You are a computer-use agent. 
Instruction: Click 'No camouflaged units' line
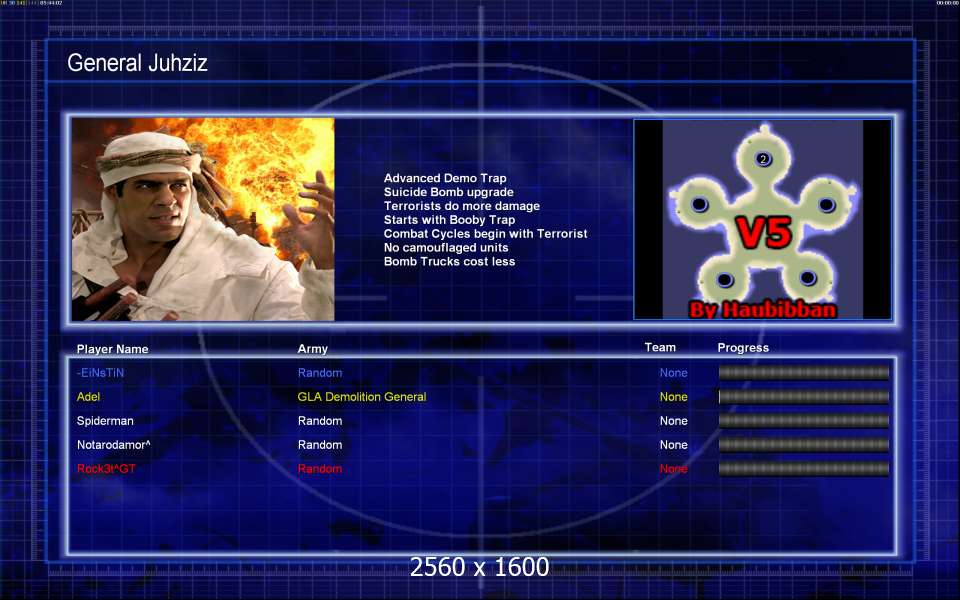coord(446,248)
